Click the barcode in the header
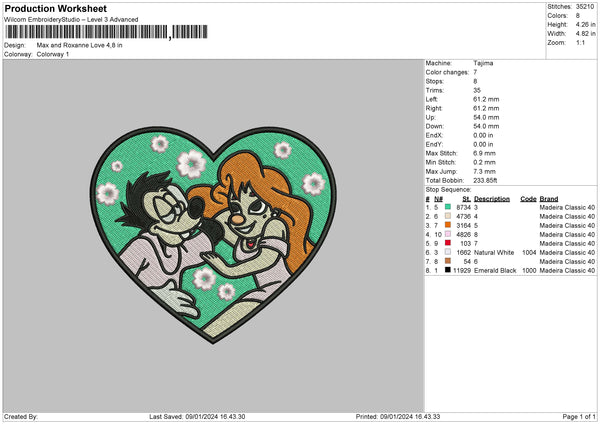The width and height of the screenshot is (600, 424). point(106,32)
